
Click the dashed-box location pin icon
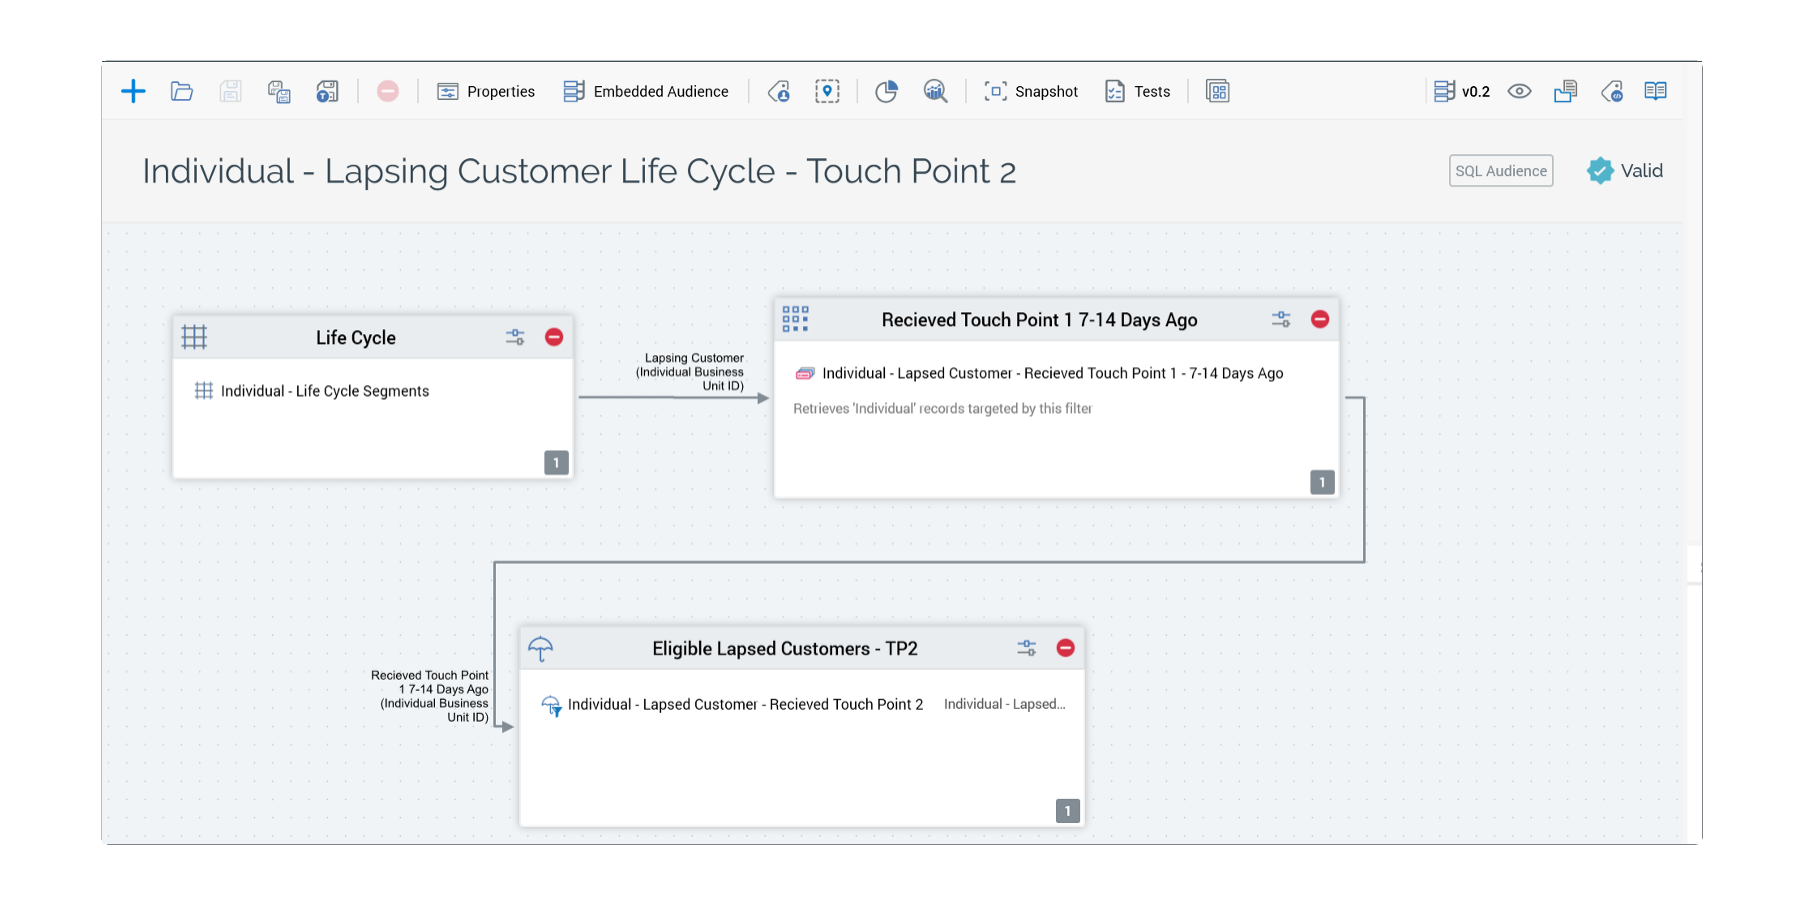(x=827, y=92)
